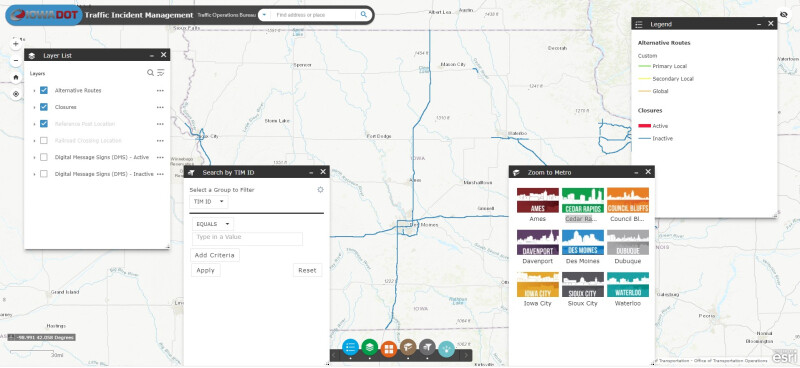Screen dimensions: 800x368
Task: Close the Search by TIM ID panel
Action: (323, 172)
